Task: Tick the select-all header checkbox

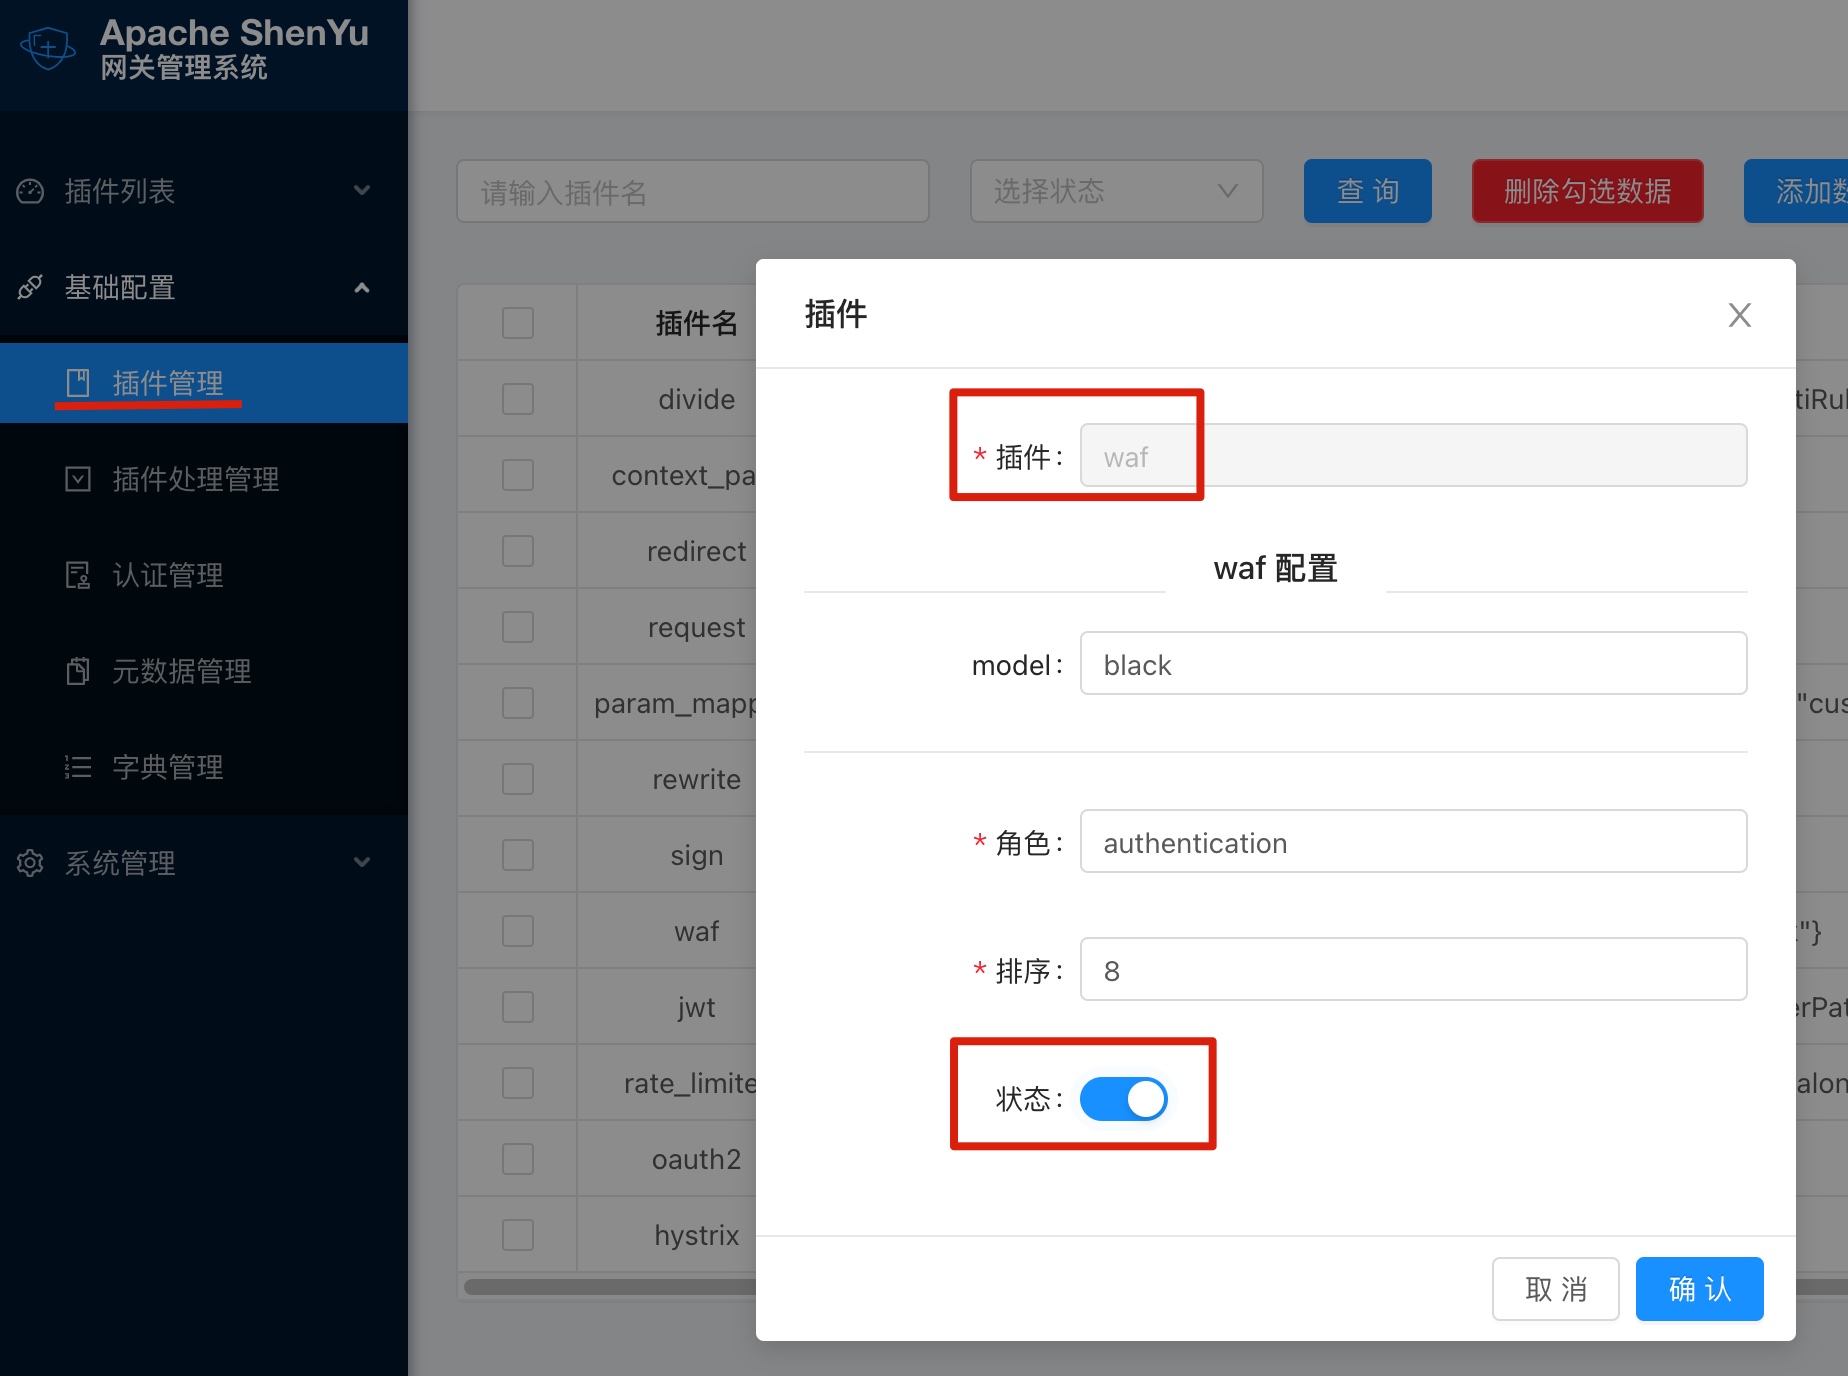Action: coord(517,323)
